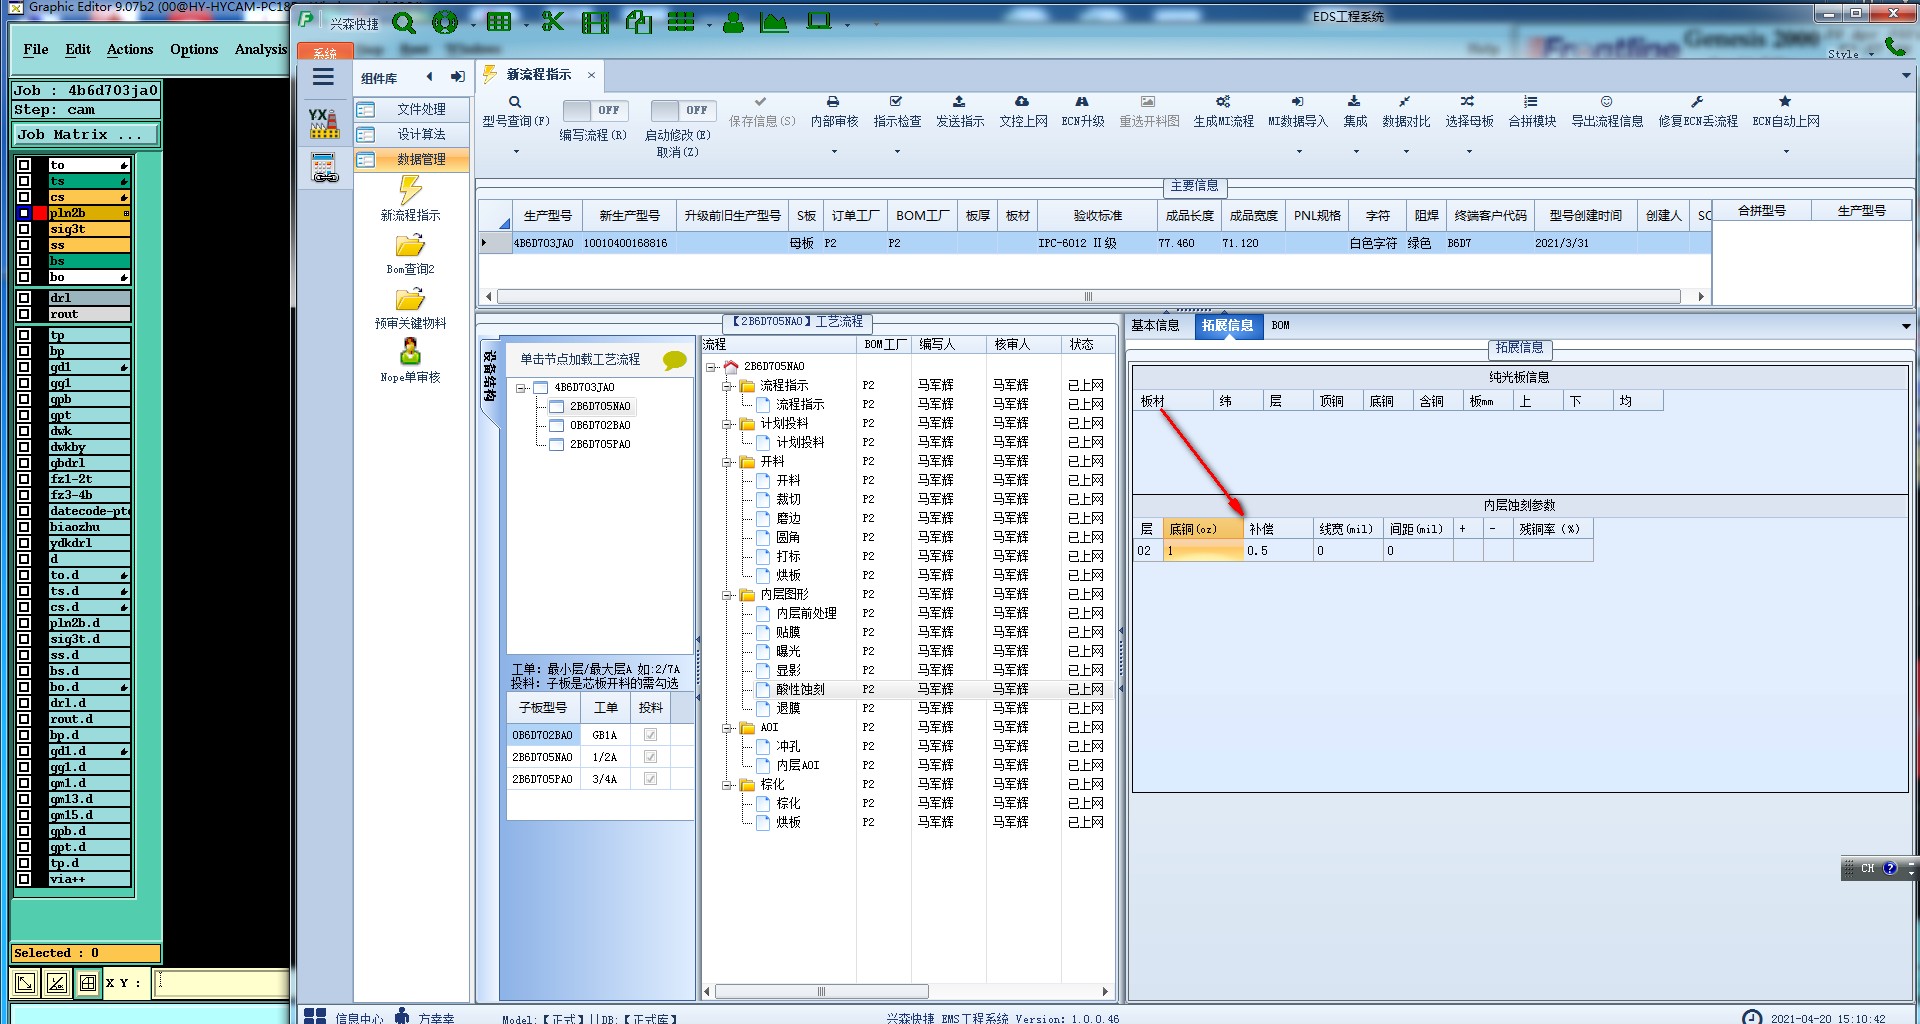Select 酸性蚀刻 process tree item
This screenshot has width=1920, height=1024.
click(800, 689)
